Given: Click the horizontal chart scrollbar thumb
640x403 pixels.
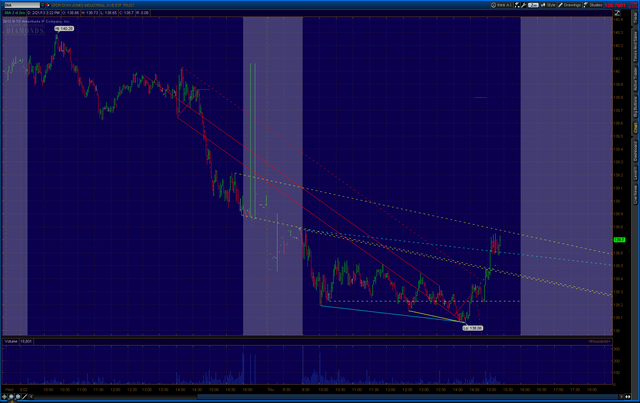Looking at the screenshot, I should (x=407, y=396).
